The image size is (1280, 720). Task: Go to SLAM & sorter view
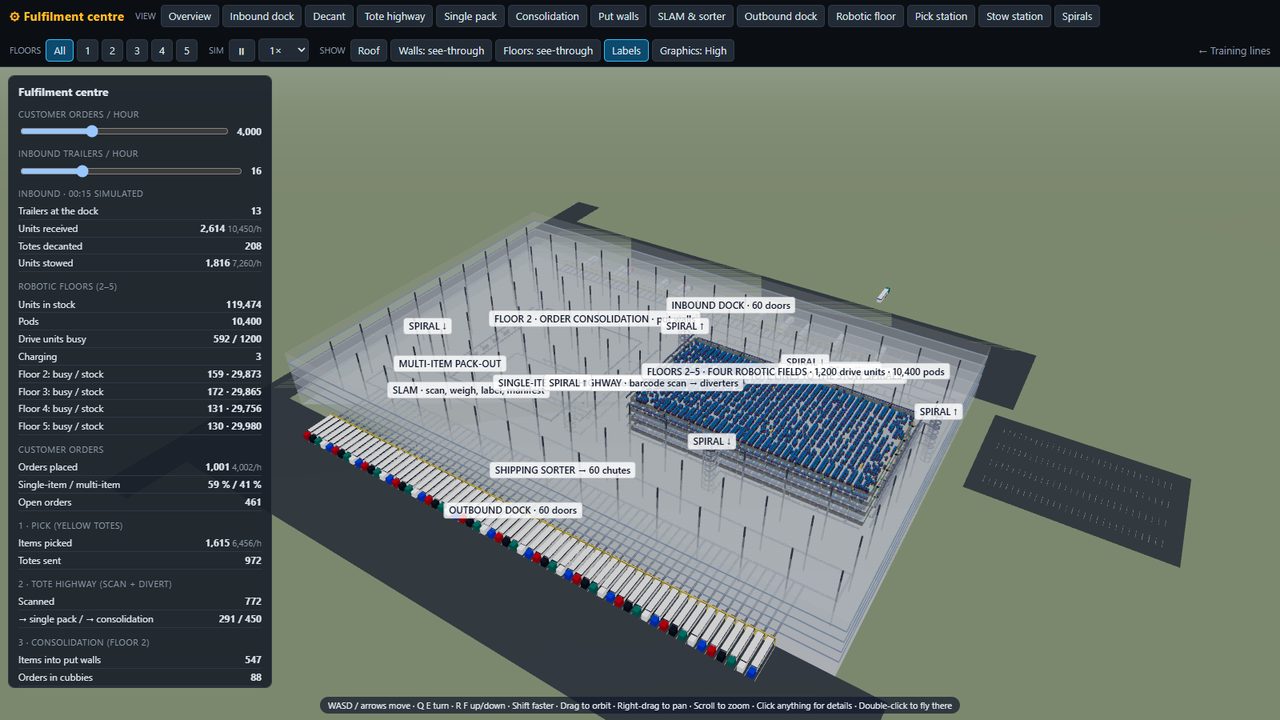coord(691,16)
